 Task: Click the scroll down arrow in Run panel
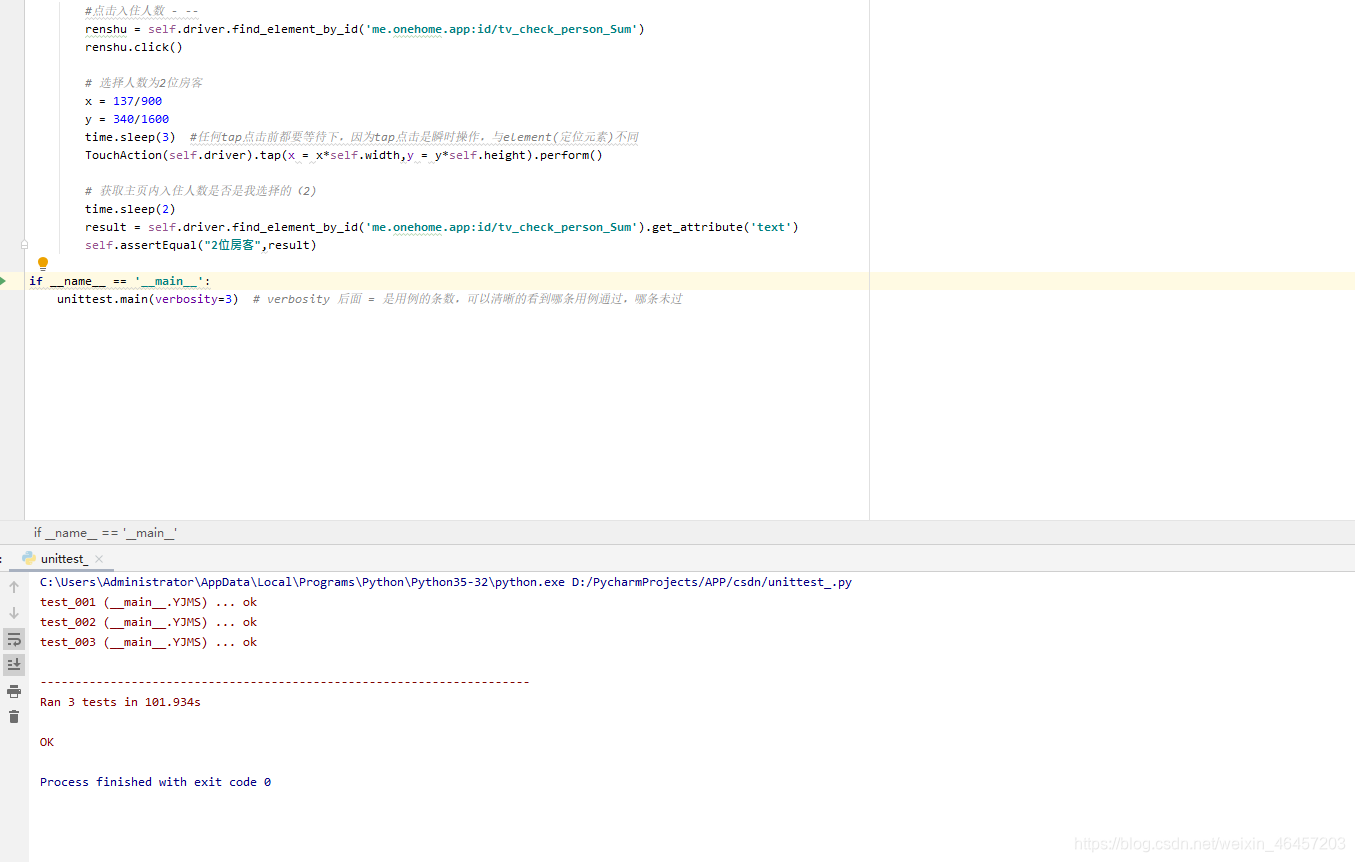point(14,613)
